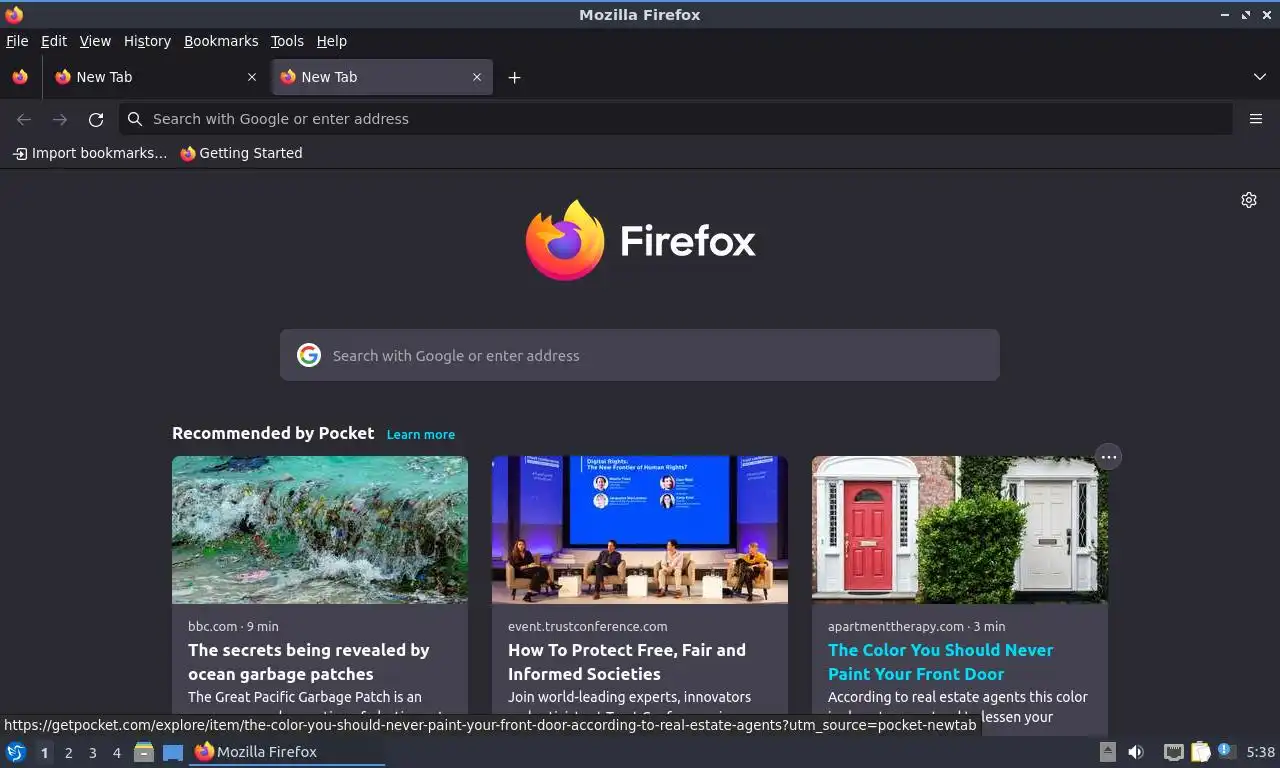The width and height of the screenshot is (1280, 768).
Task: Click the 5:38 clock
Action: click(x=1260, y=752)
